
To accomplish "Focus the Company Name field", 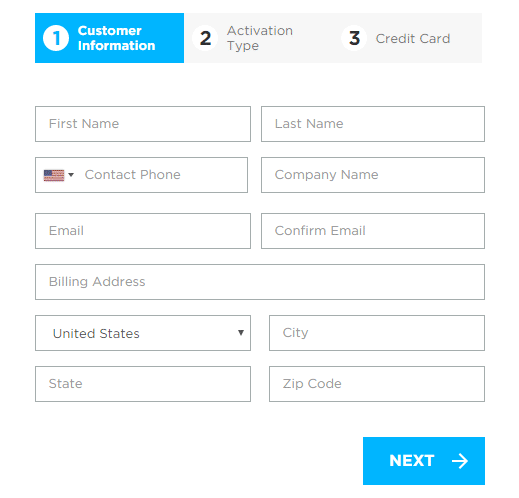I will coord(373,175).
